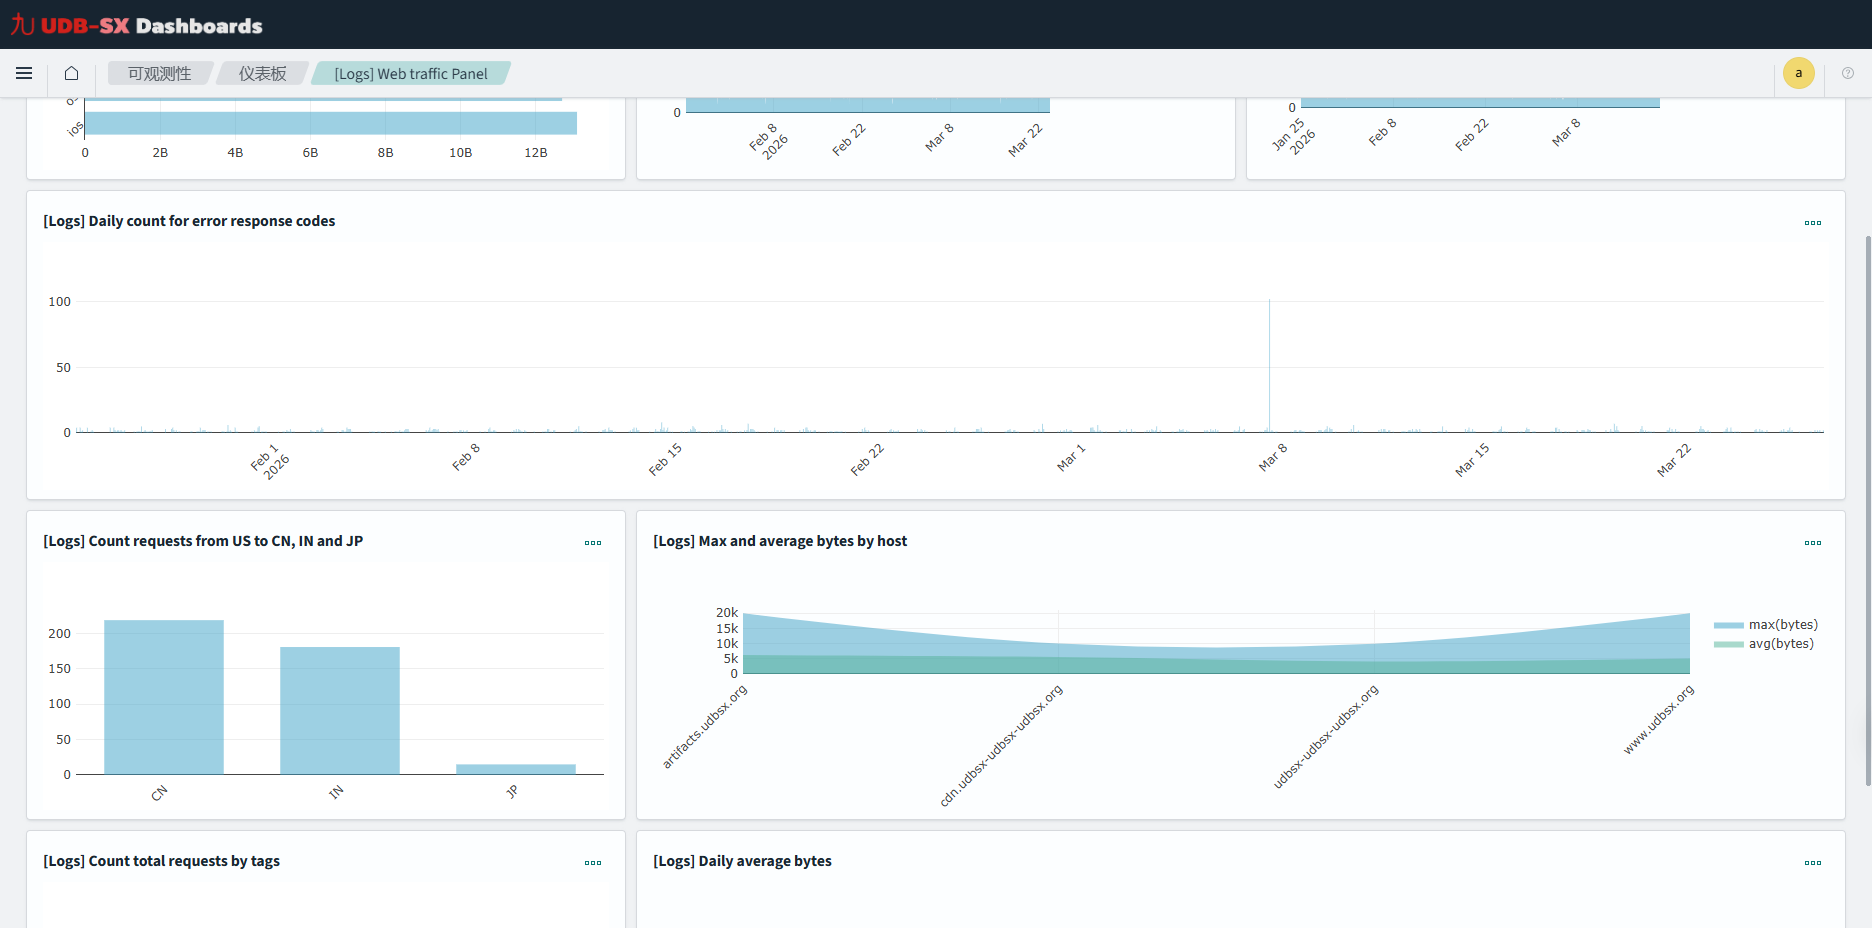
Task: Toggle max(bytes) series in legend
Action: coord(1766,625)
